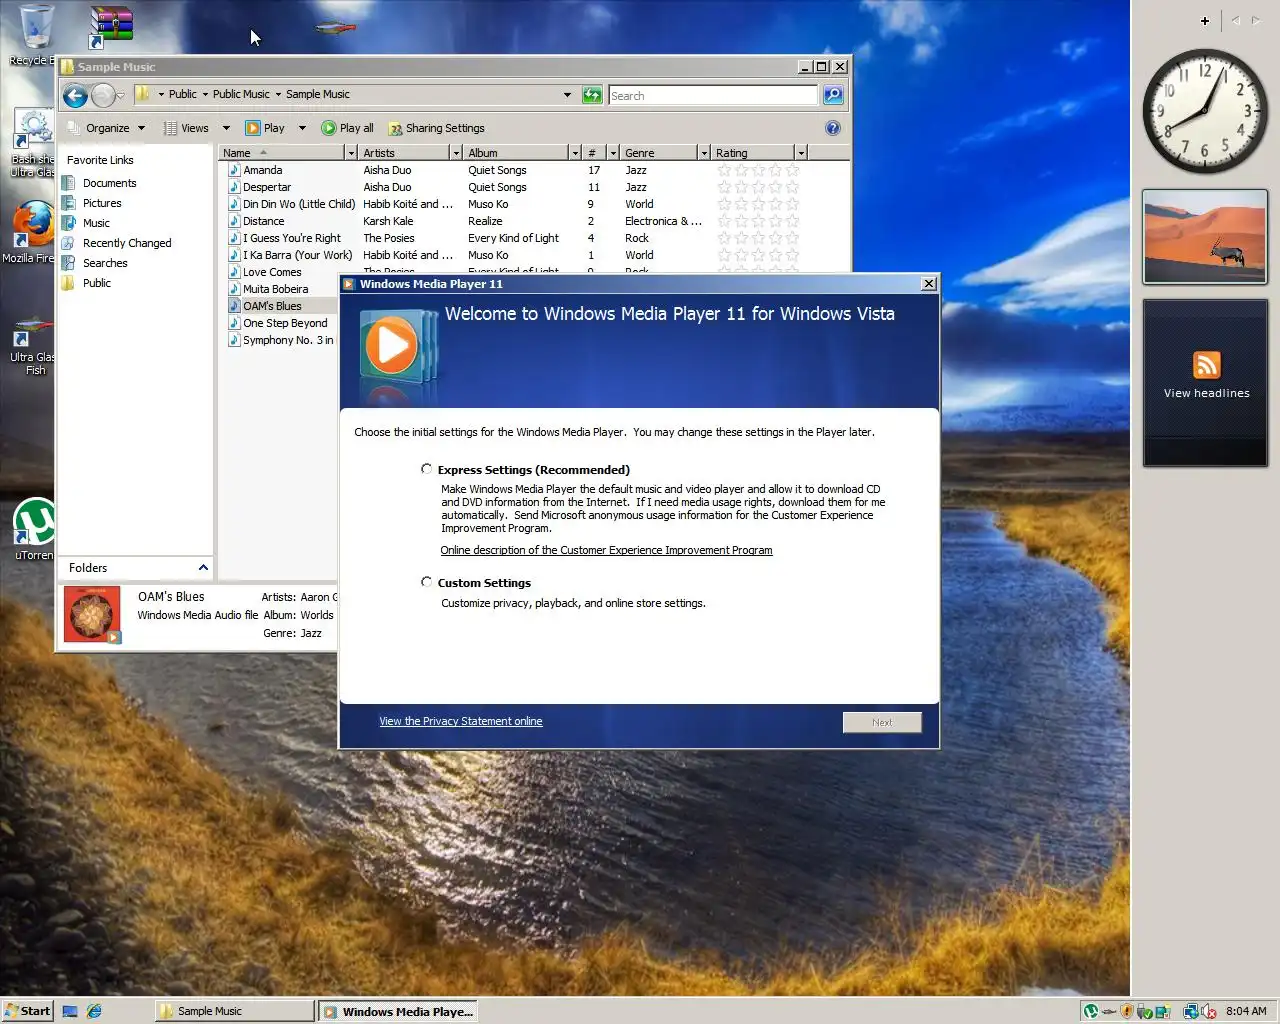Screen dimensions: 1280x1024
Task: Expand the Folders pane chevron
Action: click(x=203, y=568)
